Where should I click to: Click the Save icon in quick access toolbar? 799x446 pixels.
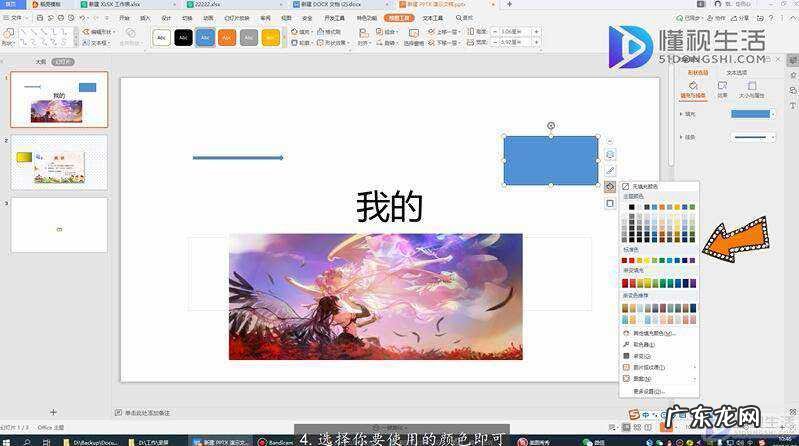[40, 18]
